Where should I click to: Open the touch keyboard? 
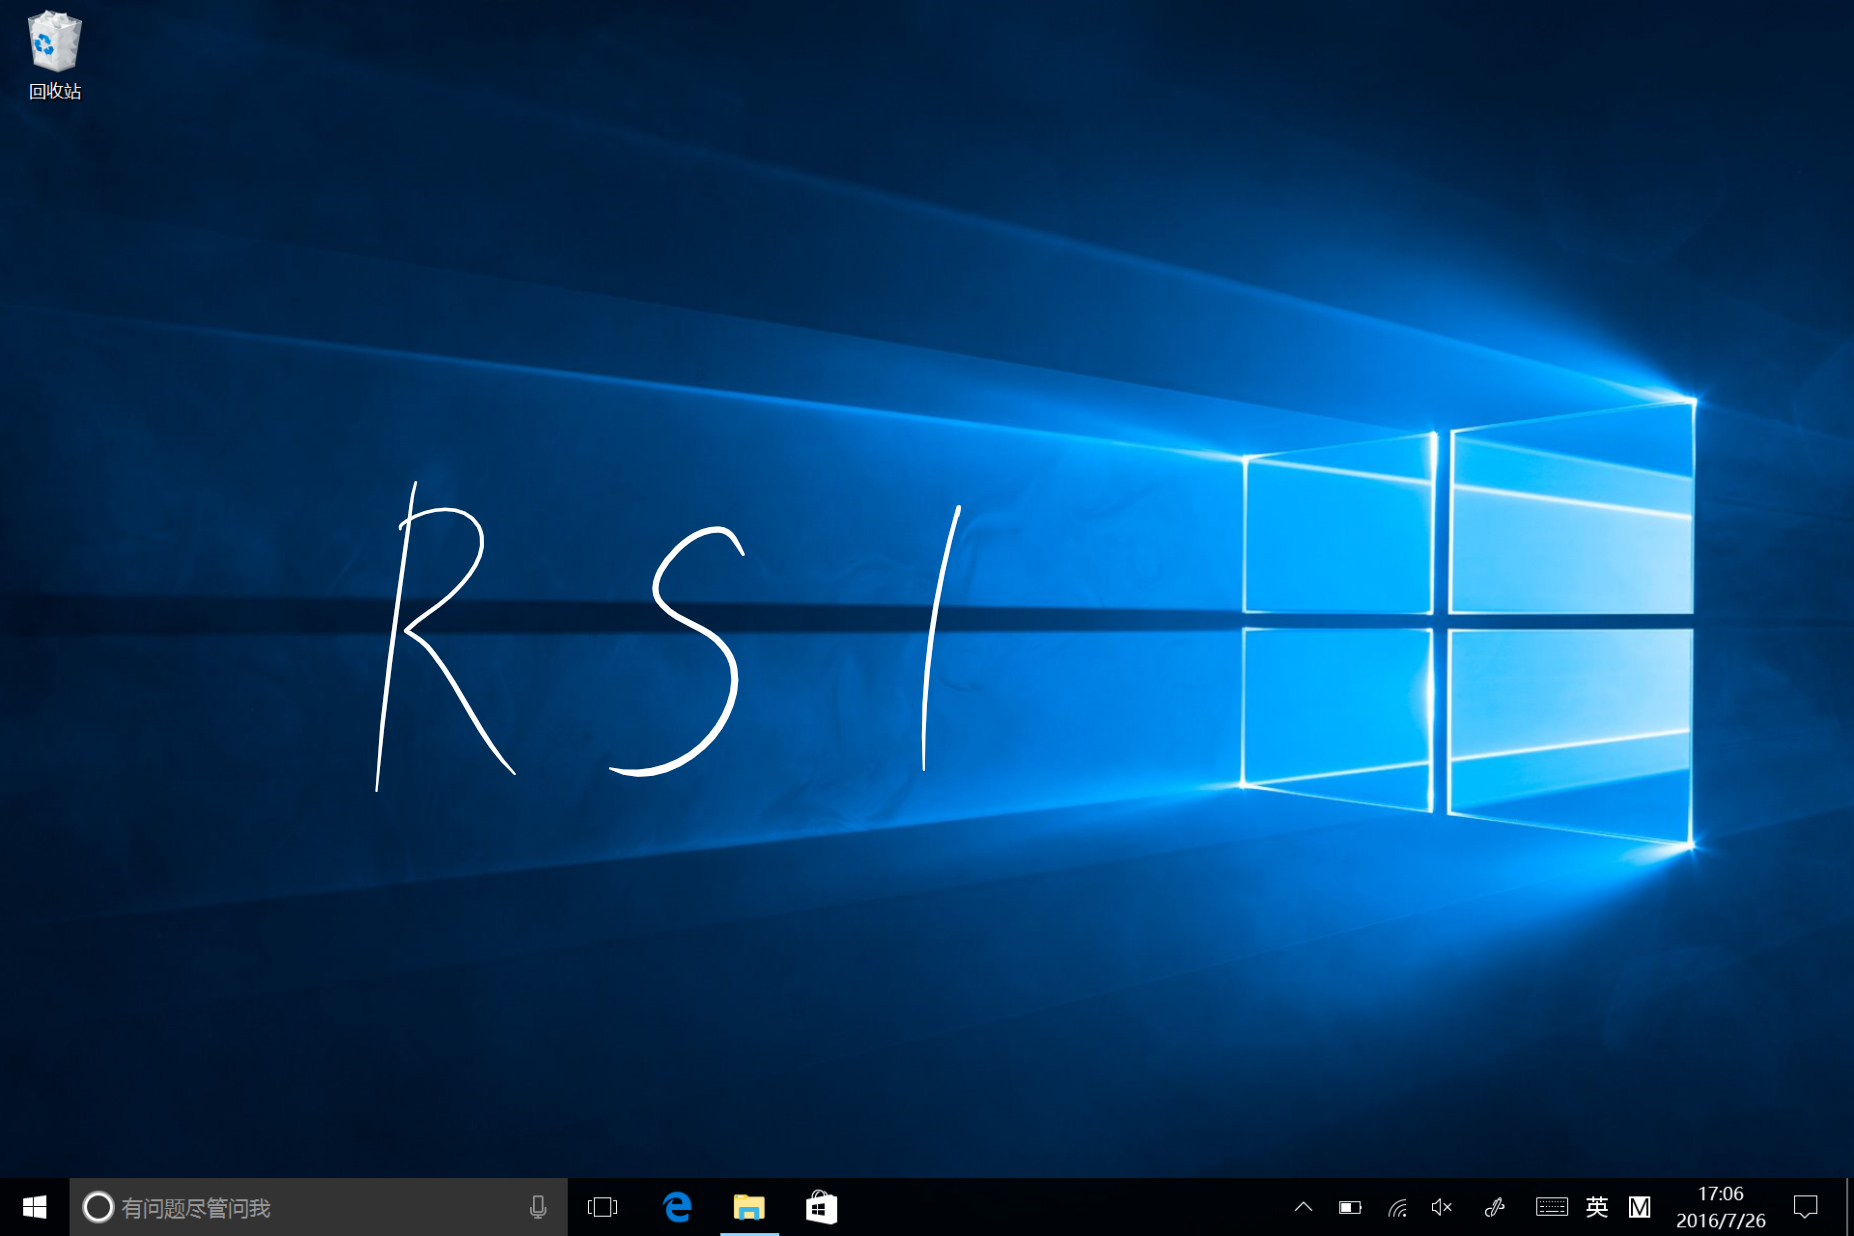[1551, 1207]
